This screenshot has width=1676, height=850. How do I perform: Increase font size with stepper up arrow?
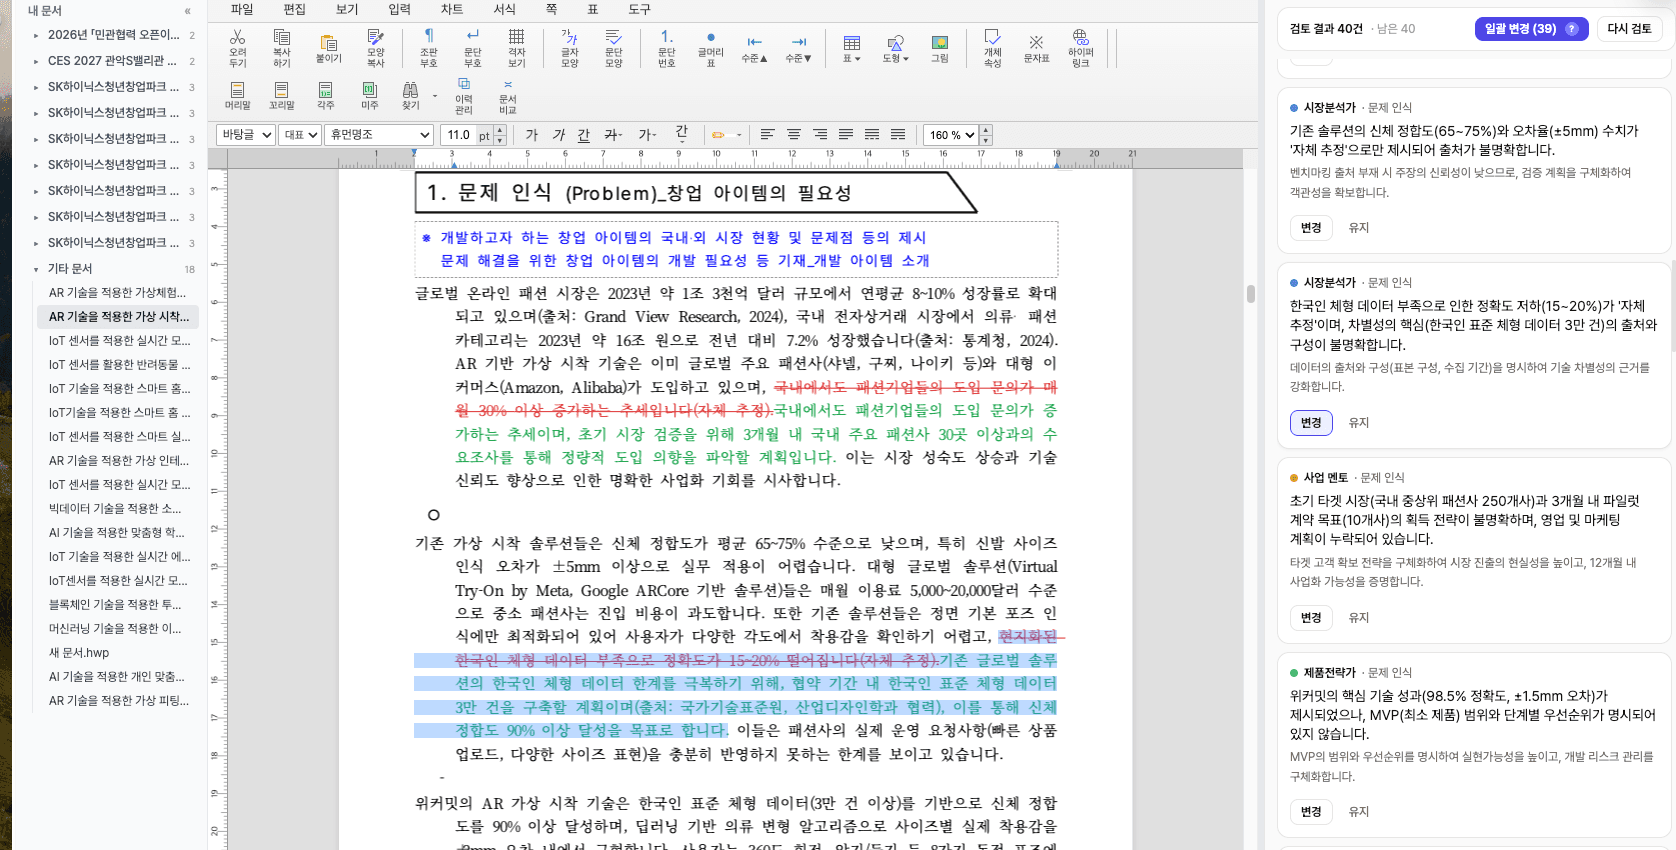click(x=500, y=129)
